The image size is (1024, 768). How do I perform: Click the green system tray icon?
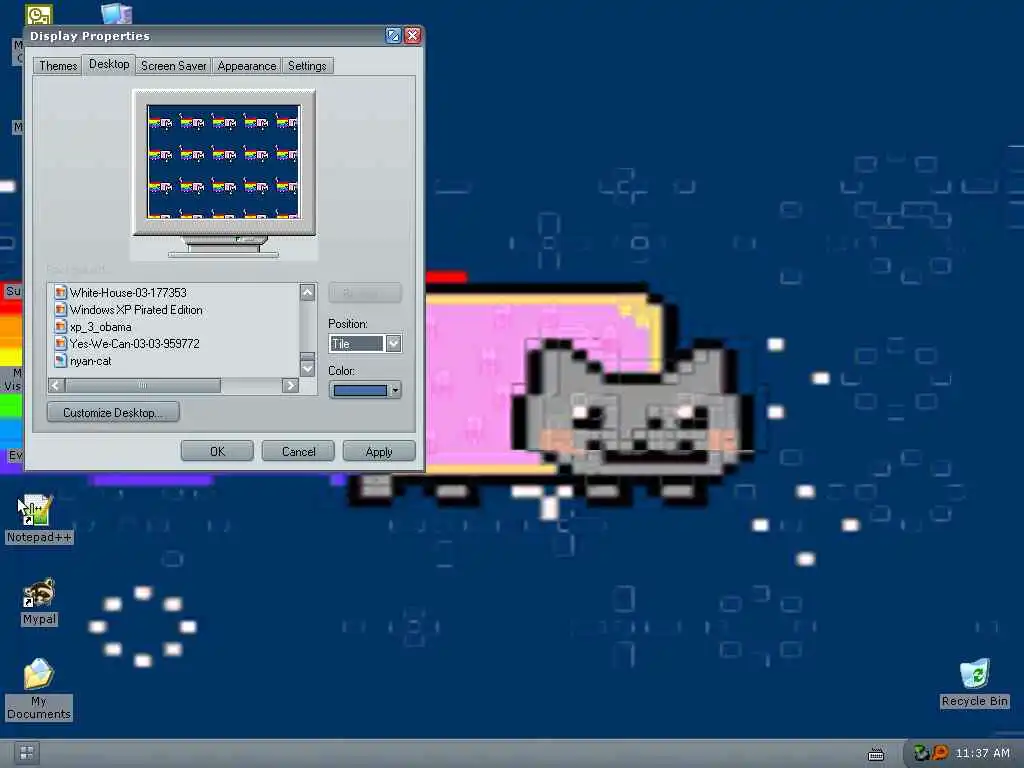[921, 753]
